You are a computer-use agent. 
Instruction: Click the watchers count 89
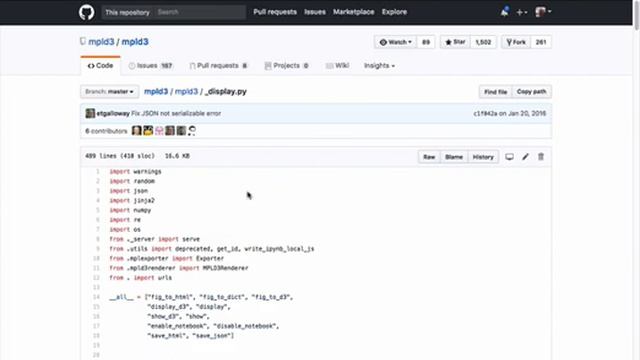tap(426, 42)
